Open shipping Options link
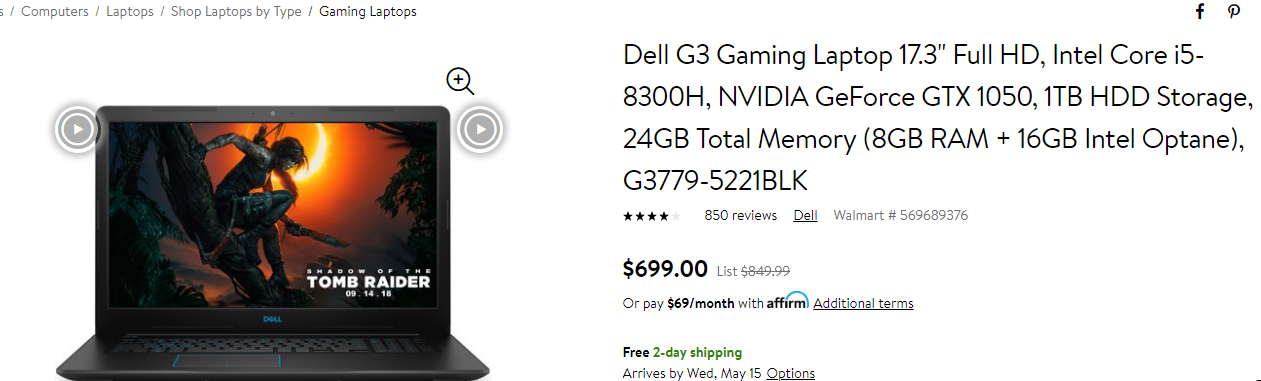The height and width of the screenshot is (381, 1261). tap(790, 373)
